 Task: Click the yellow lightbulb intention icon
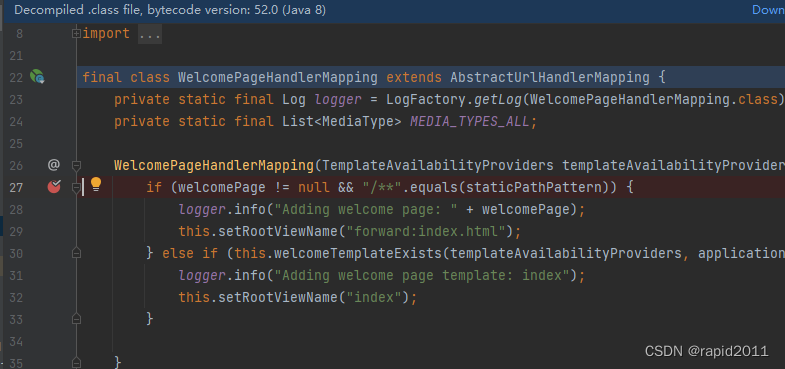click(96, 185)
